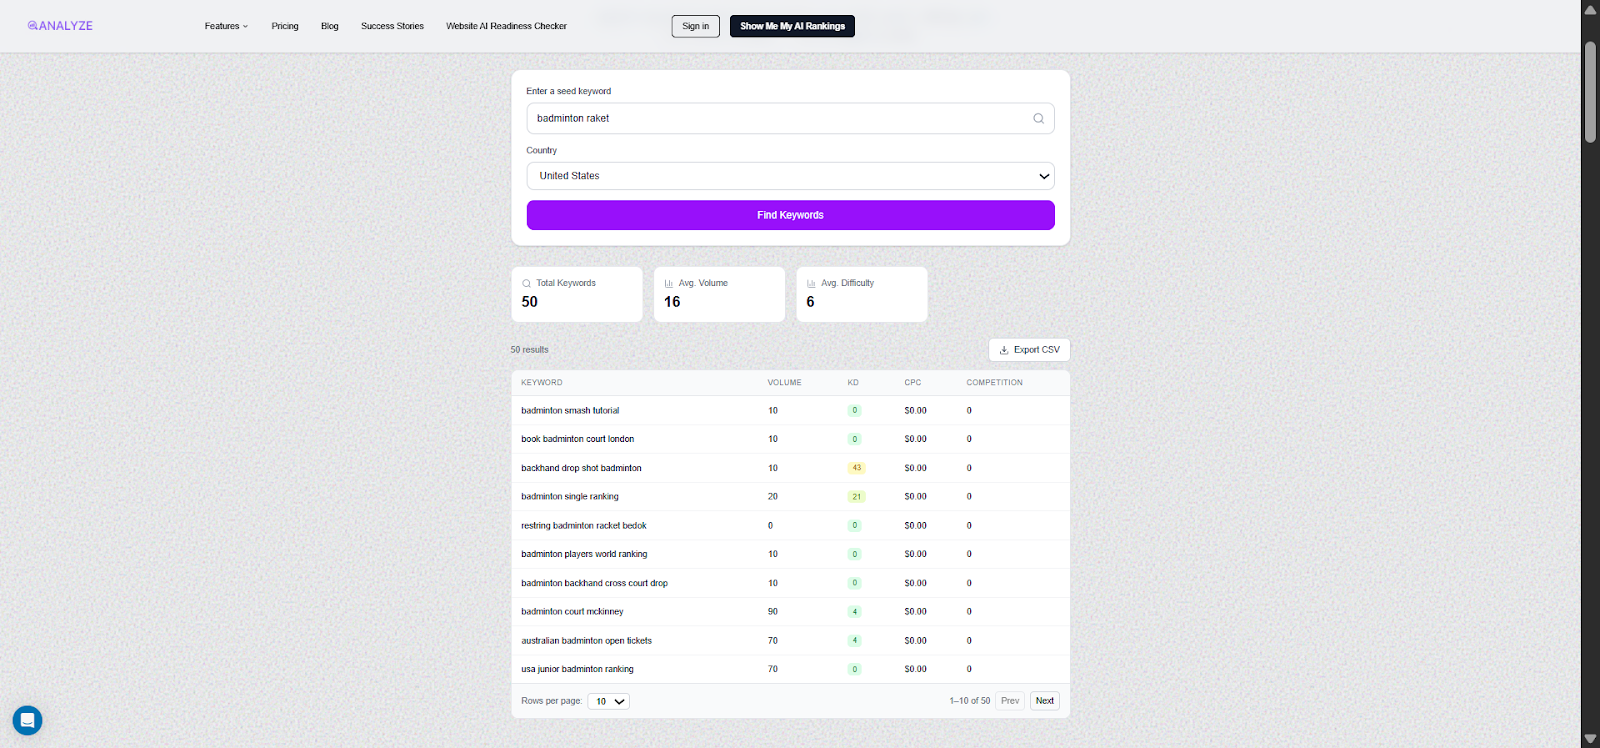Sort by the CPC column header

coord(913,383)
